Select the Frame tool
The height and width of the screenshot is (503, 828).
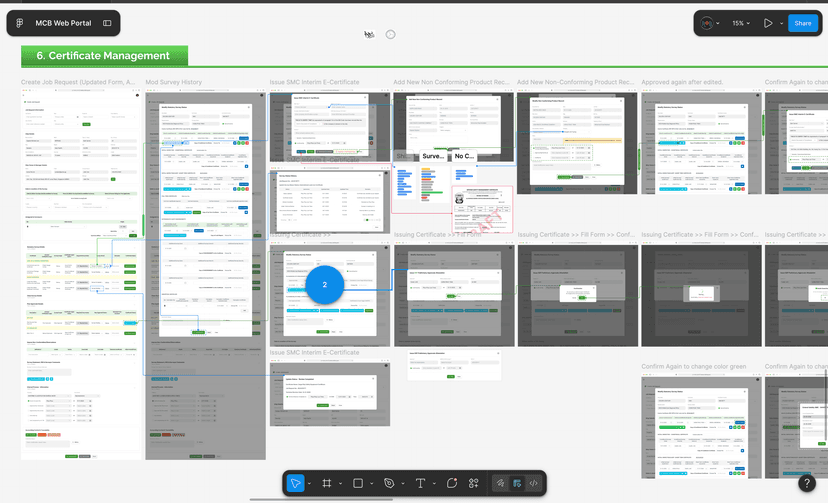click(327, 483)
